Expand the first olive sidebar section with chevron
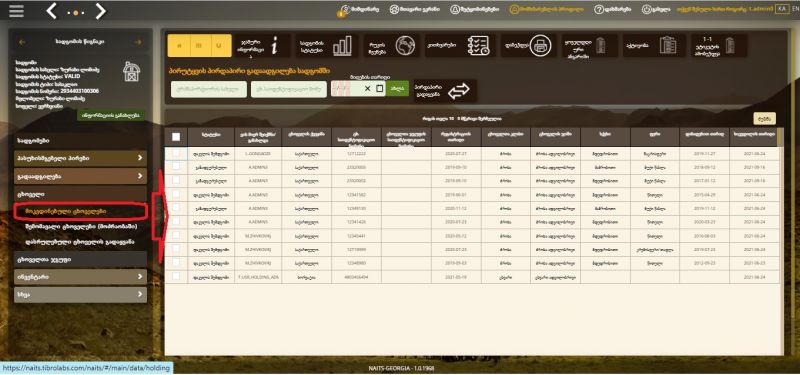 [x=81, y=158]
